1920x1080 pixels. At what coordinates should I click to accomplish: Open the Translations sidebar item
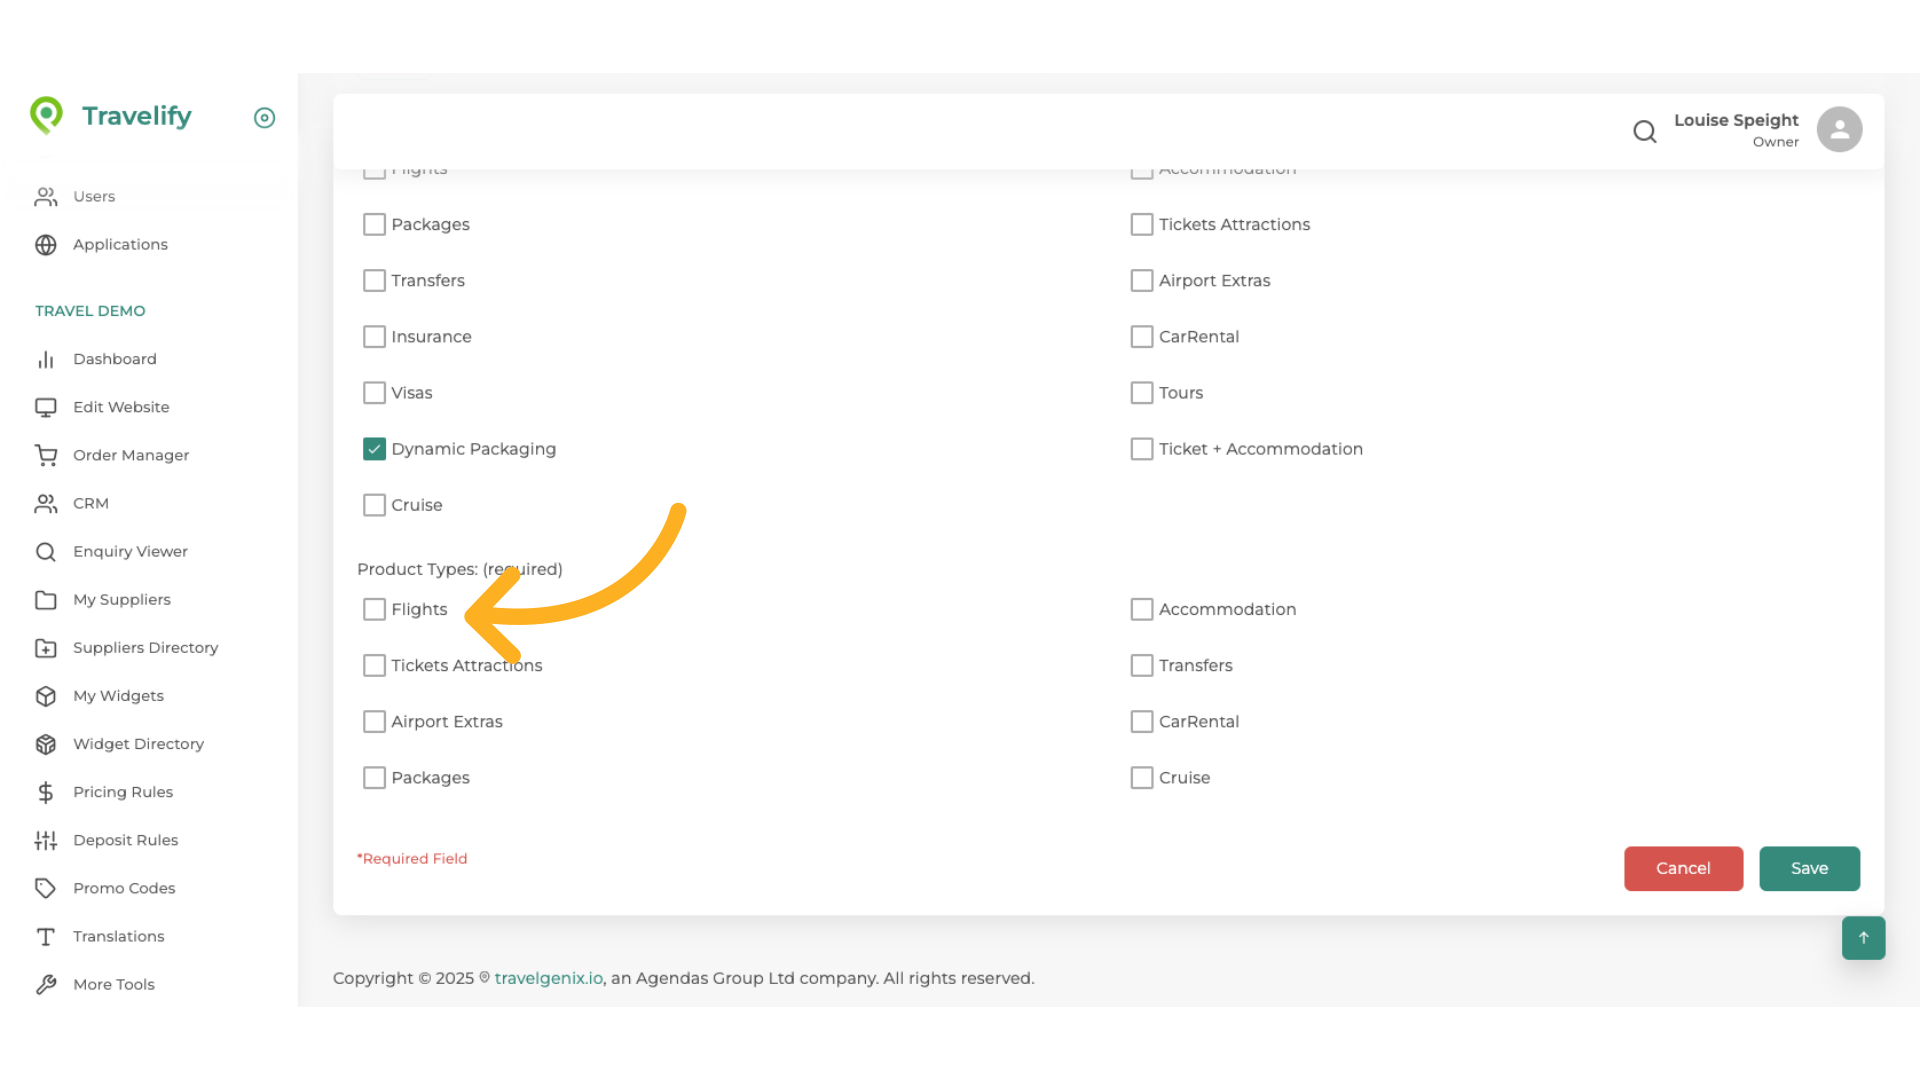[x=118, y=936]
